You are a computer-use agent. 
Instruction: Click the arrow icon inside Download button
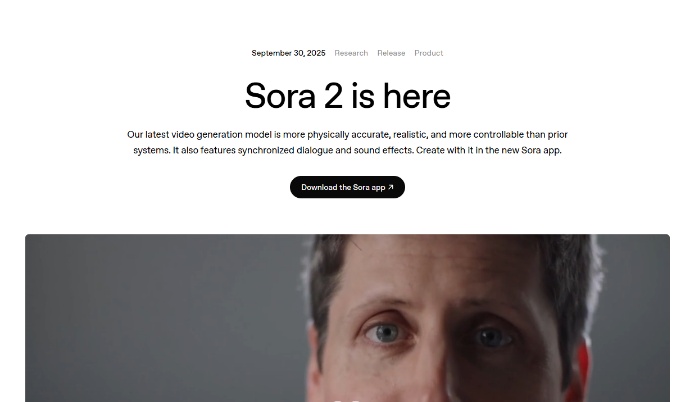point(391,187)
